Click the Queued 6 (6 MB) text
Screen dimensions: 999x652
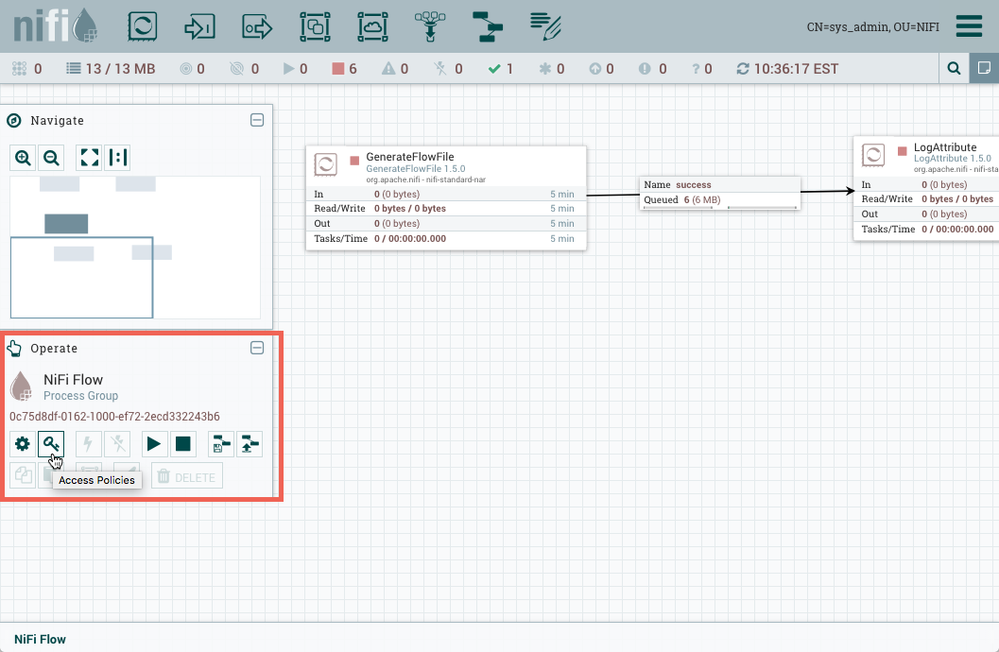click(x=682, y=199)
